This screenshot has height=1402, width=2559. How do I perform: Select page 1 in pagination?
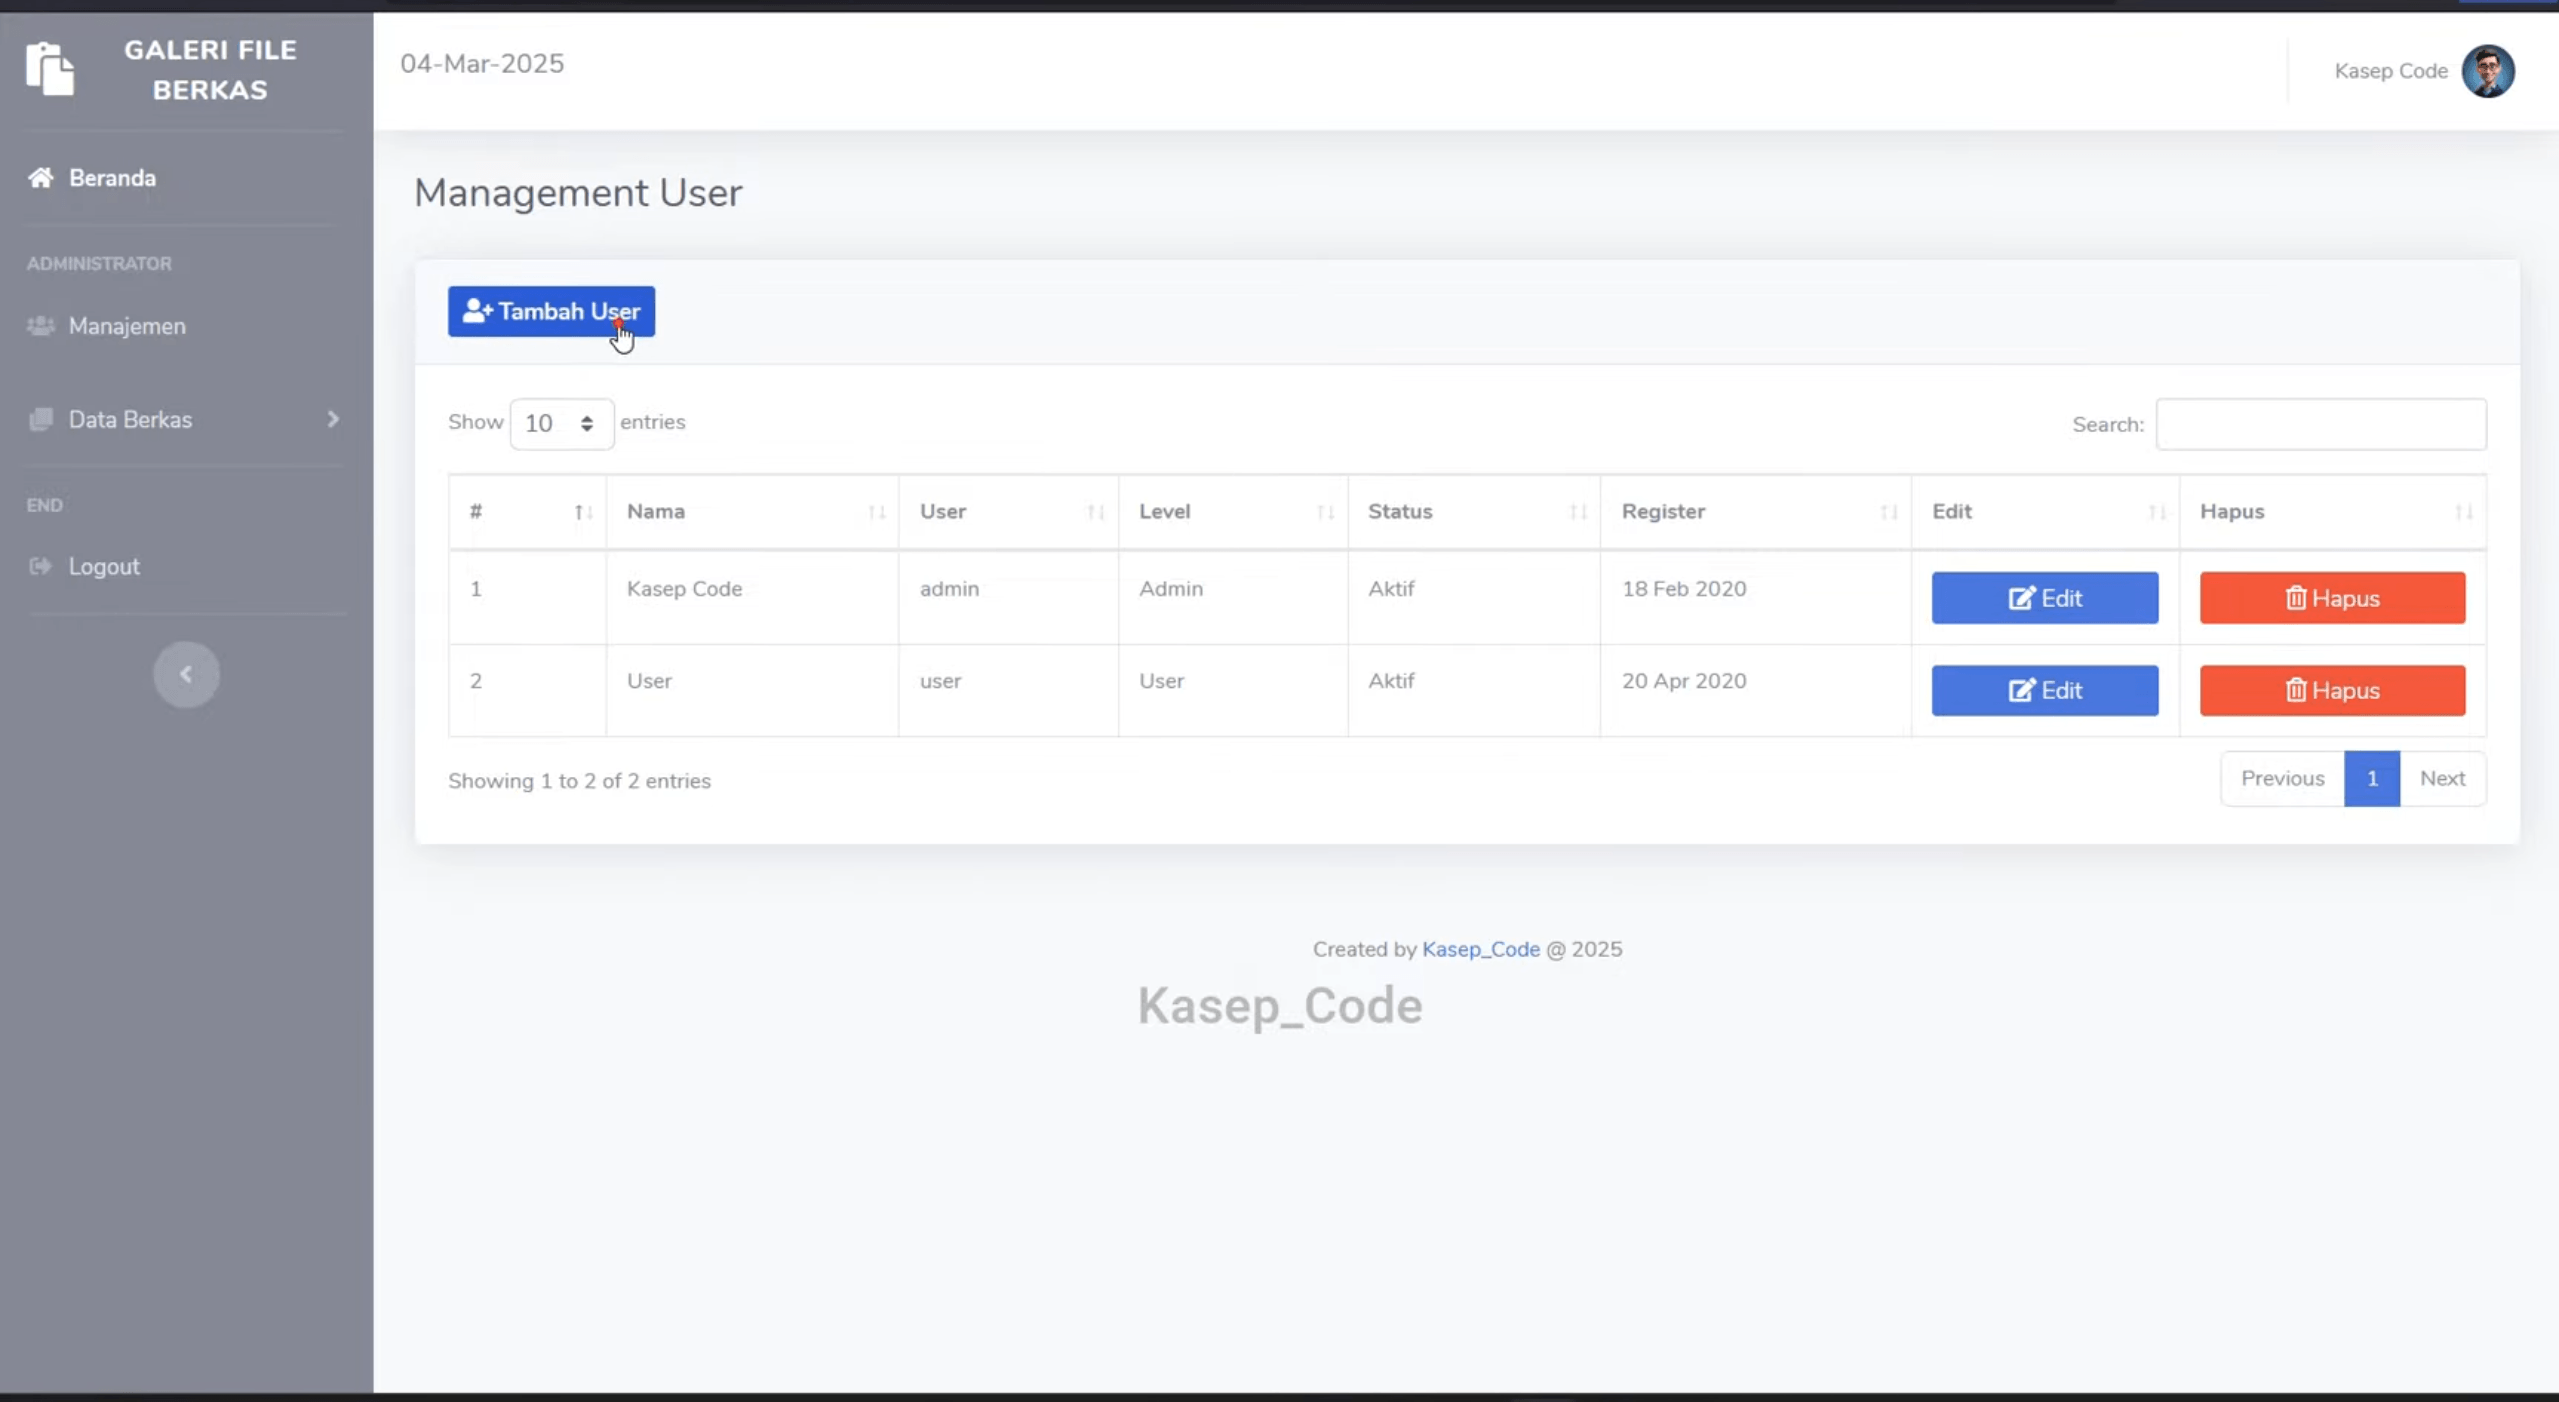(x=2371, y=778)
